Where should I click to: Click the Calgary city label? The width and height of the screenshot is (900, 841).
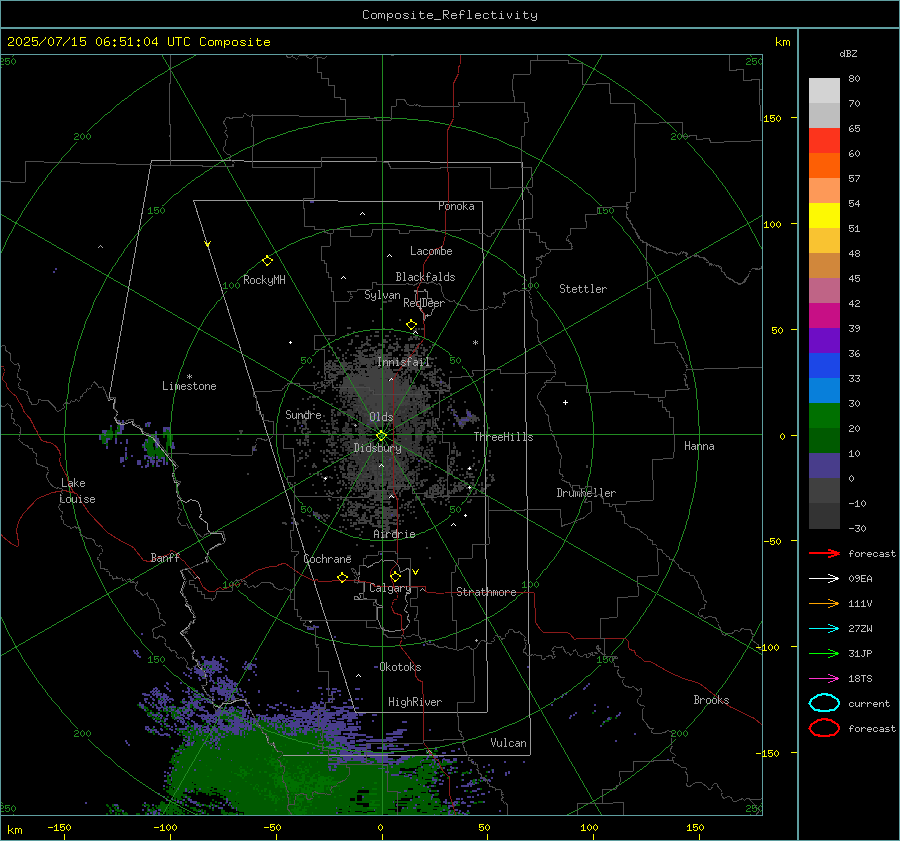pos(390,588)
